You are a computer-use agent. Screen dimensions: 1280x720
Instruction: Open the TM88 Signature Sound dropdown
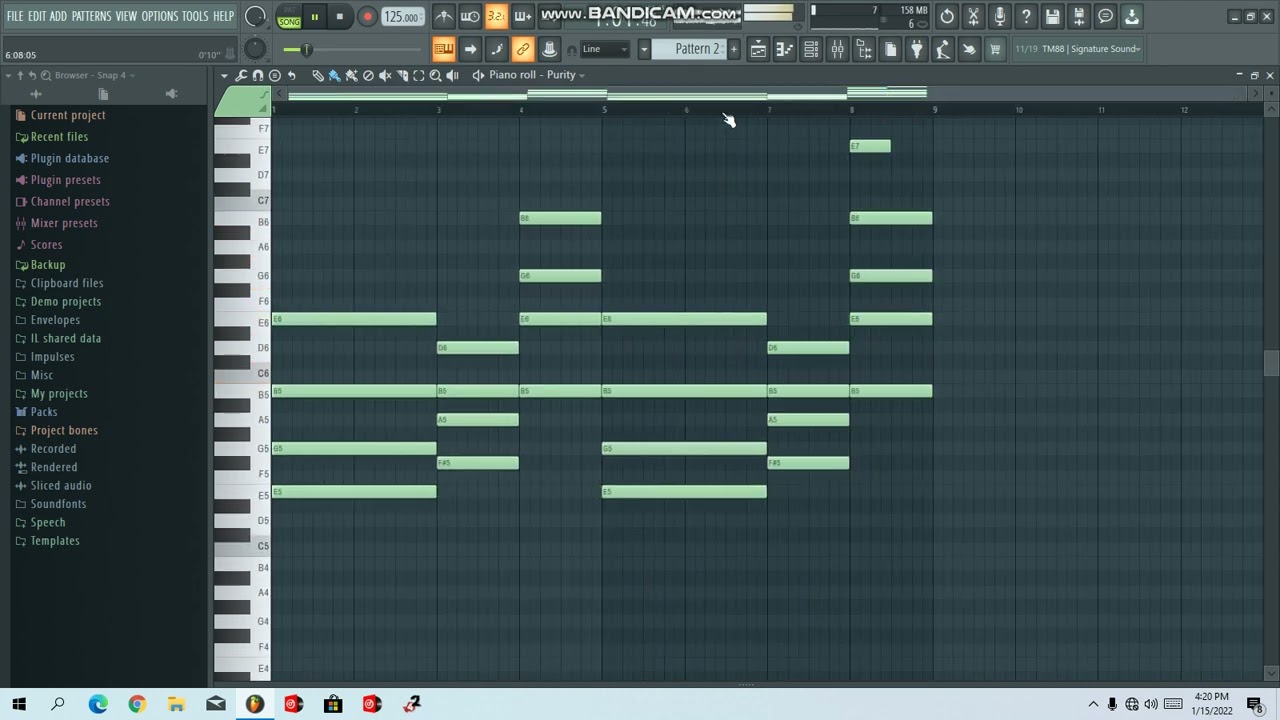pos(1078,49)
